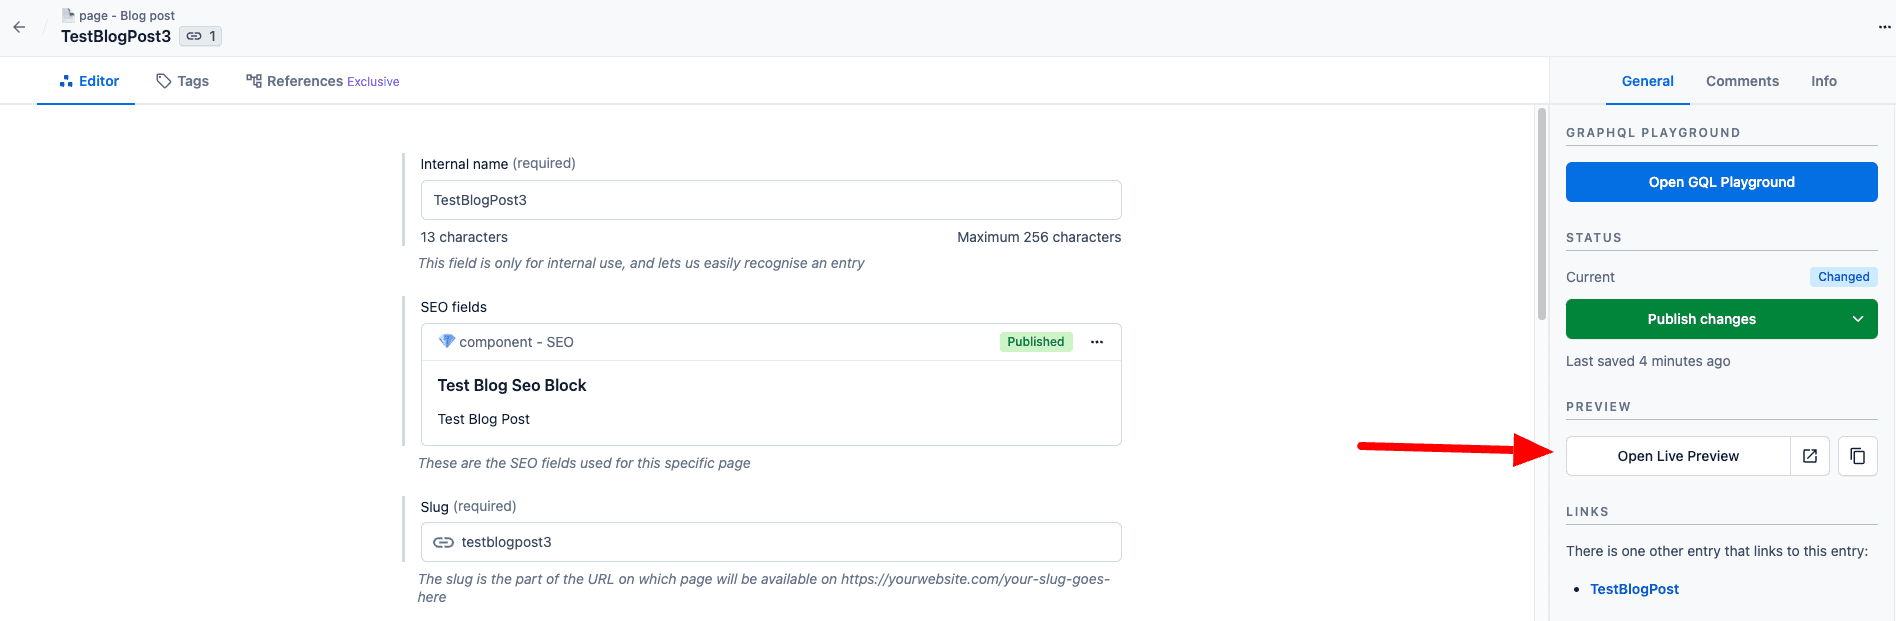This screenshot has height=621, width=1896.
Task: Select the Comments sidebar tab
Action: [1742, 81]
